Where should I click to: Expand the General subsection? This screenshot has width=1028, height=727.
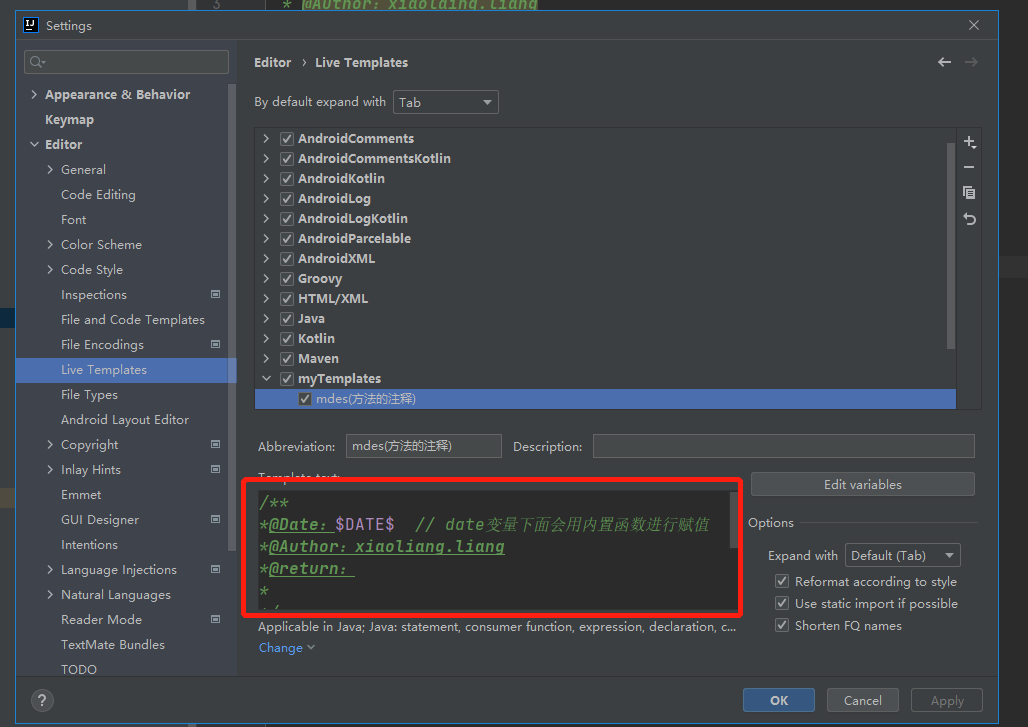point(50,169)
